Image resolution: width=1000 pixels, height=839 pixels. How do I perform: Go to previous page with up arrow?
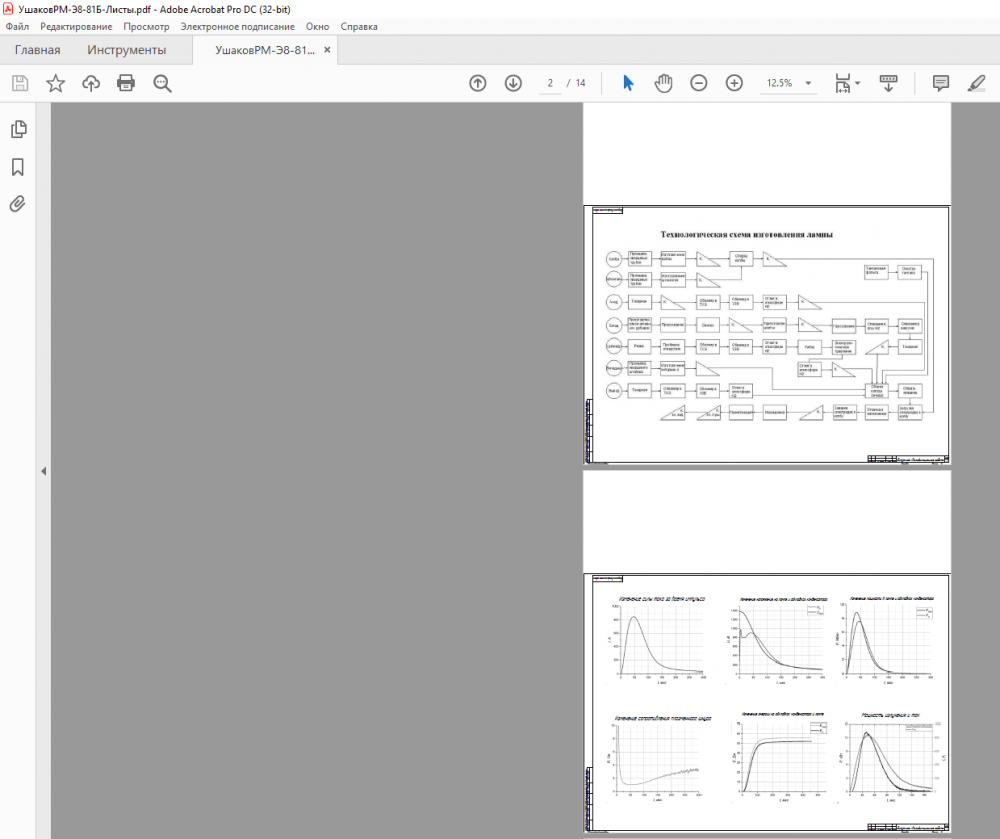pos(478,83)
